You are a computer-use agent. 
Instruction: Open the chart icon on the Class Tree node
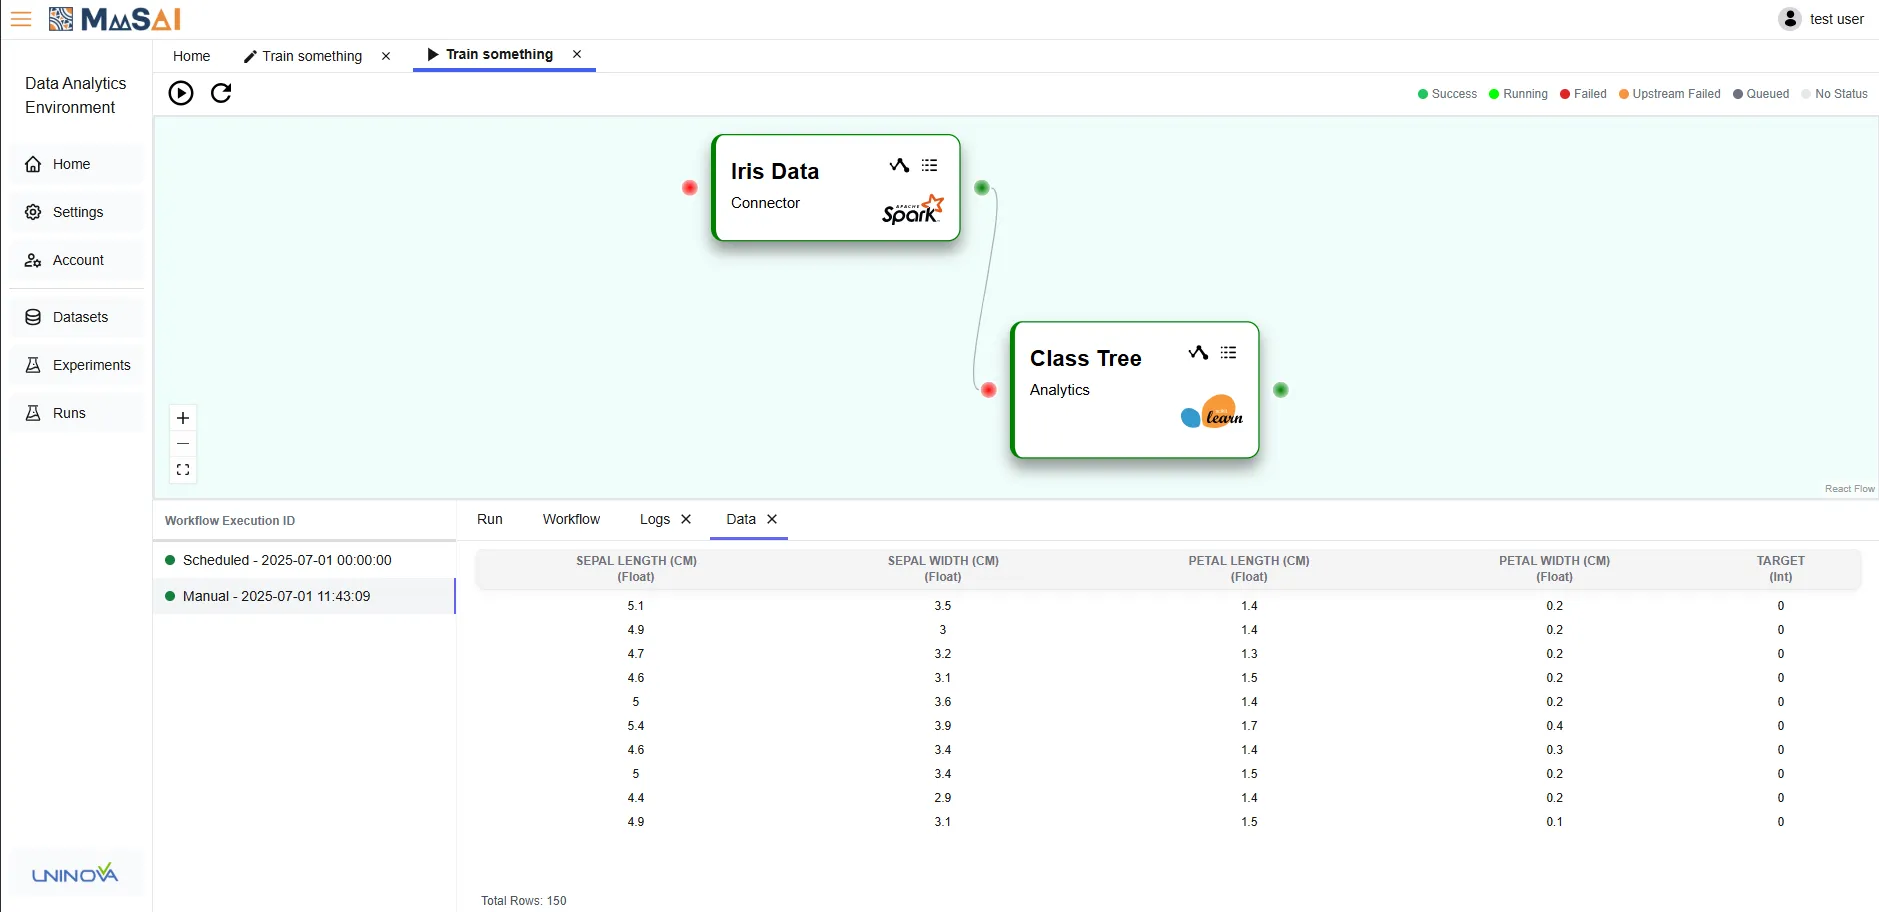(x=1198, y=353)
